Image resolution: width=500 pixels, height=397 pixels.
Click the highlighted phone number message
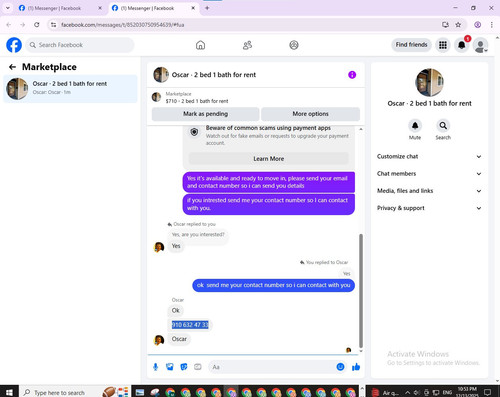coord(190,325)
